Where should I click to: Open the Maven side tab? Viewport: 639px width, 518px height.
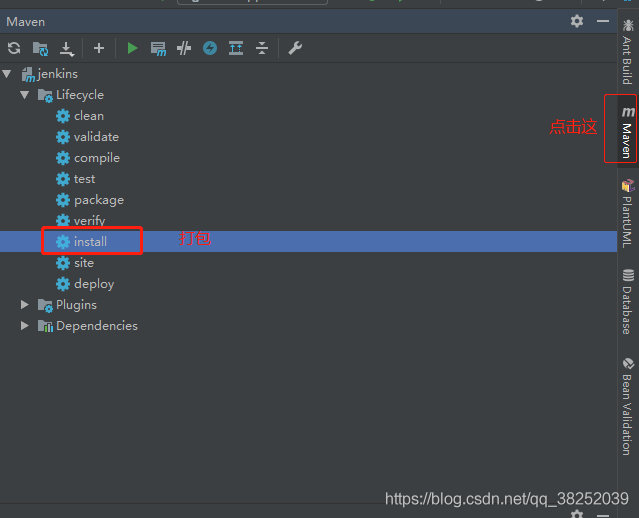pos(628,131)
